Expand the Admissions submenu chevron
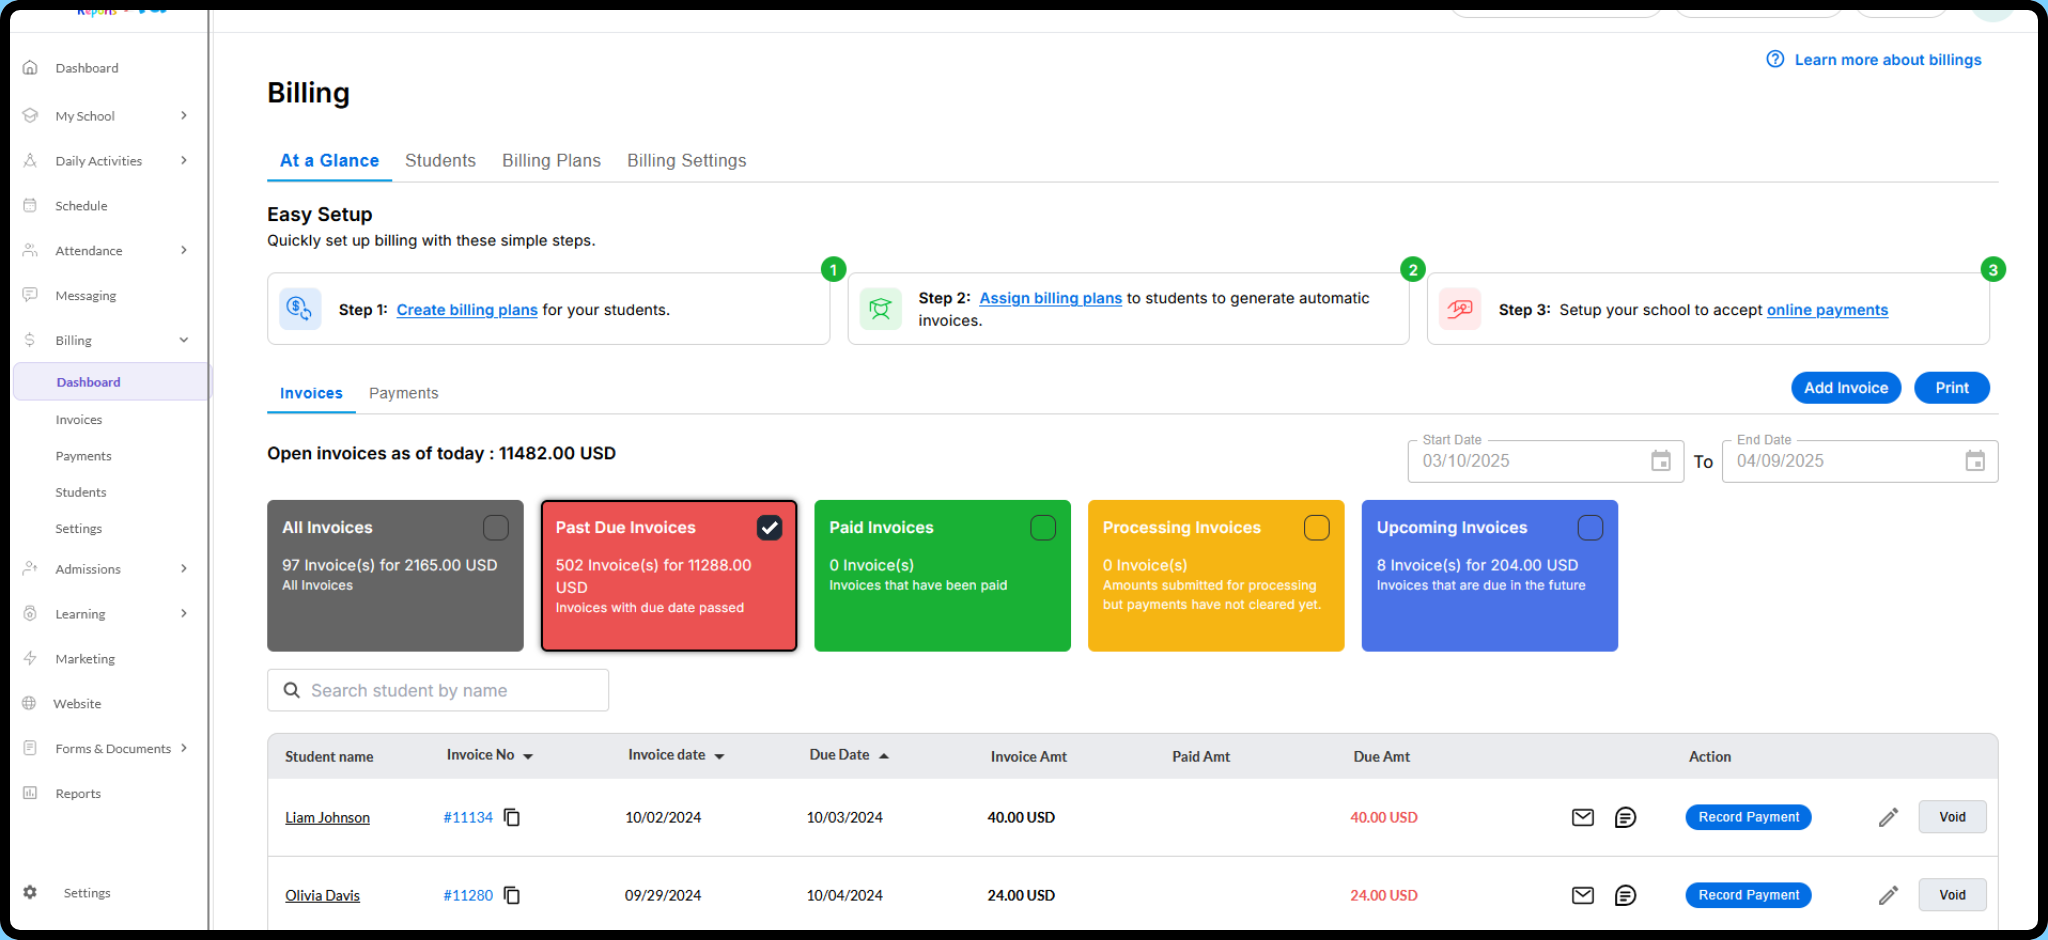Viewport: 2048px width, 940px height. tap(184, 568)
